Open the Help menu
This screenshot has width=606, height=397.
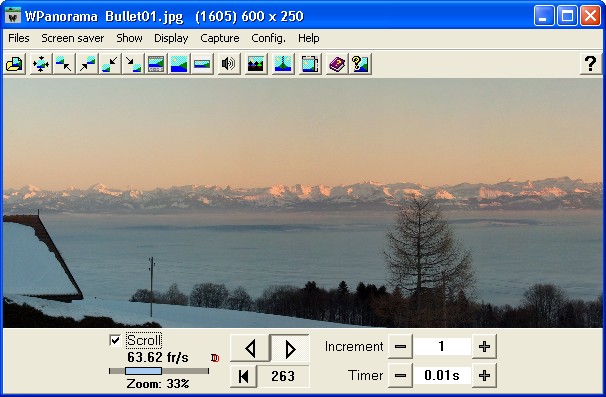click(308, 38)
